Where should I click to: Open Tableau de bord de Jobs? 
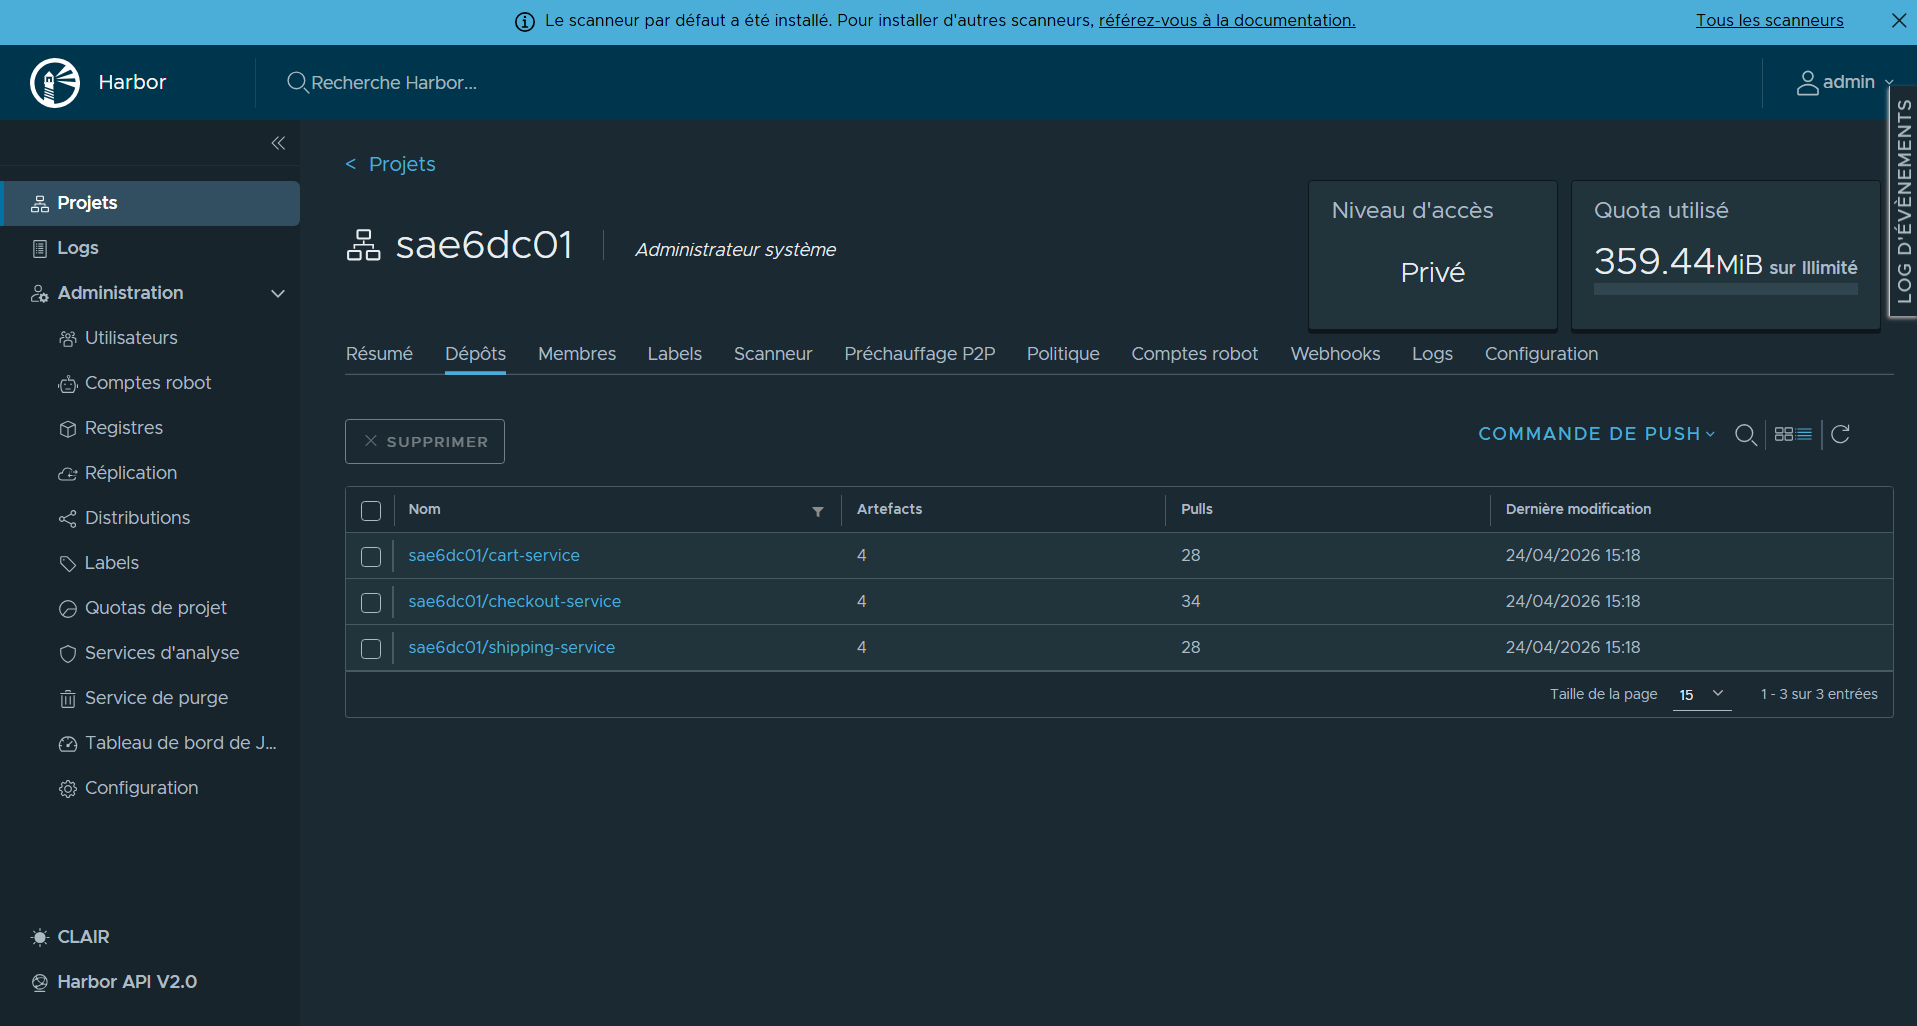coord(180,743)
